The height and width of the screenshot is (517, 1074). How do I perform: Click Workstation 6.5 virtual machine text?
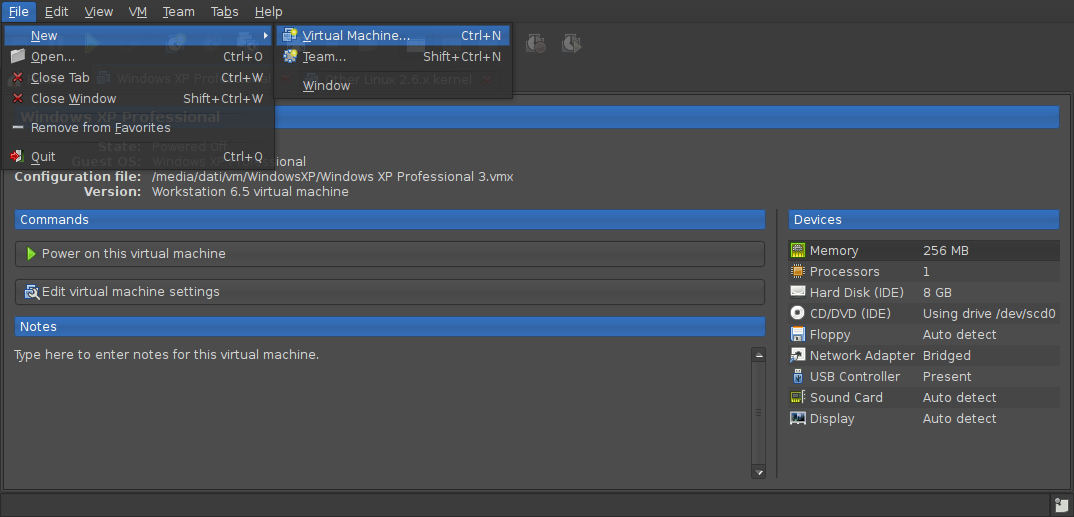[250, 192]
